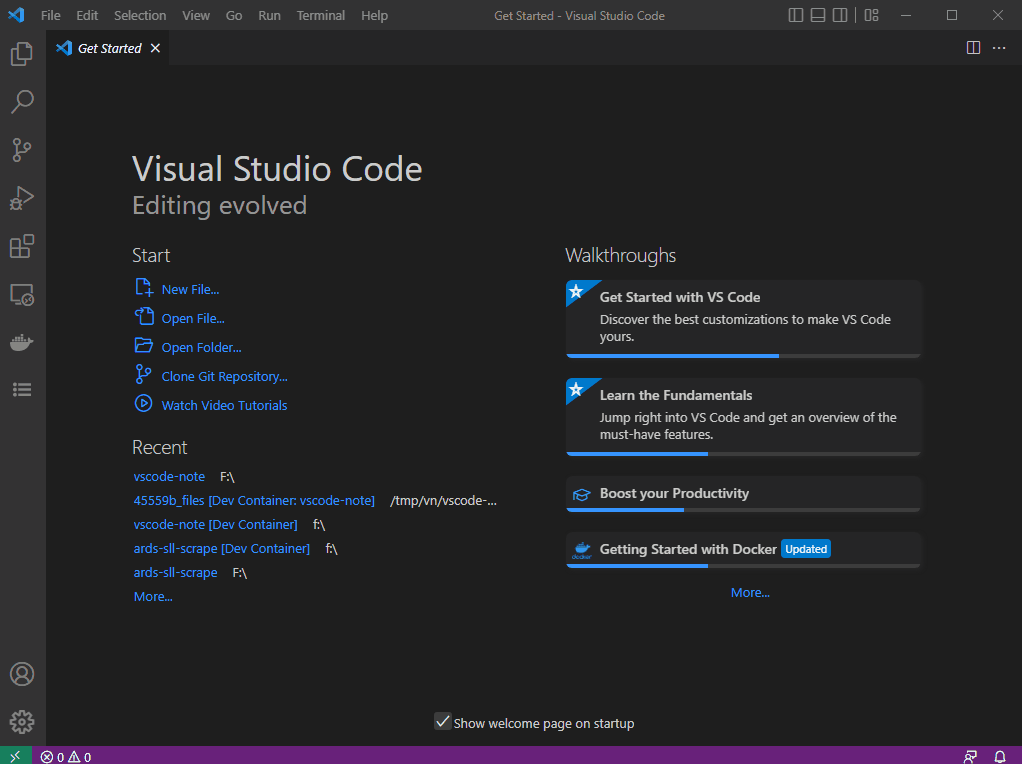Screen dimensions: 1022x764
Task: Open the Edit menu
Action: [87, 15]
